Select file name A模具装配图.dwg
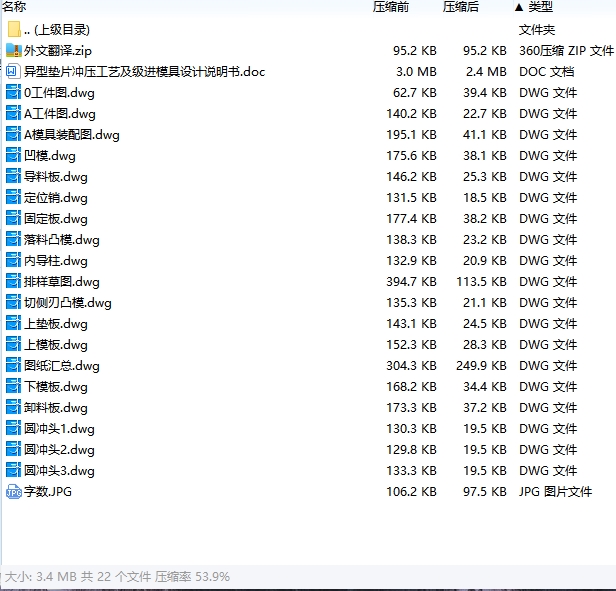This screenshot has width=616, height=591. (72, 135)
